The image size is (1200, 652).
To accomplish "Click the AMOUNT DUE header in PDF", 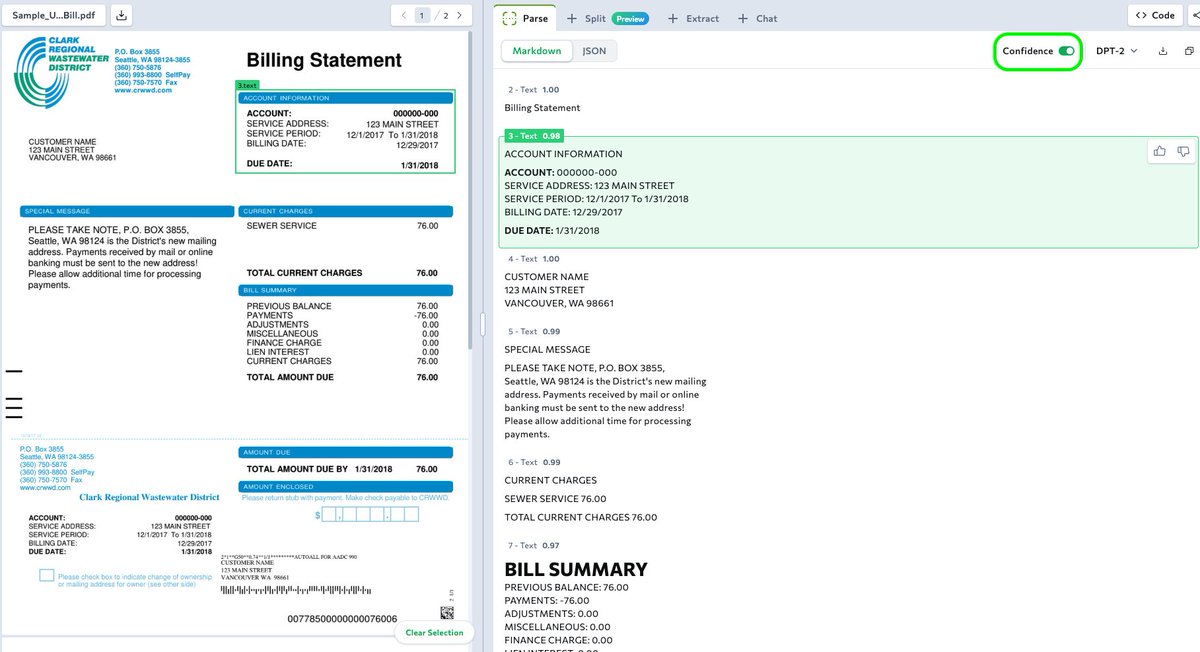I will pos(346,452).
